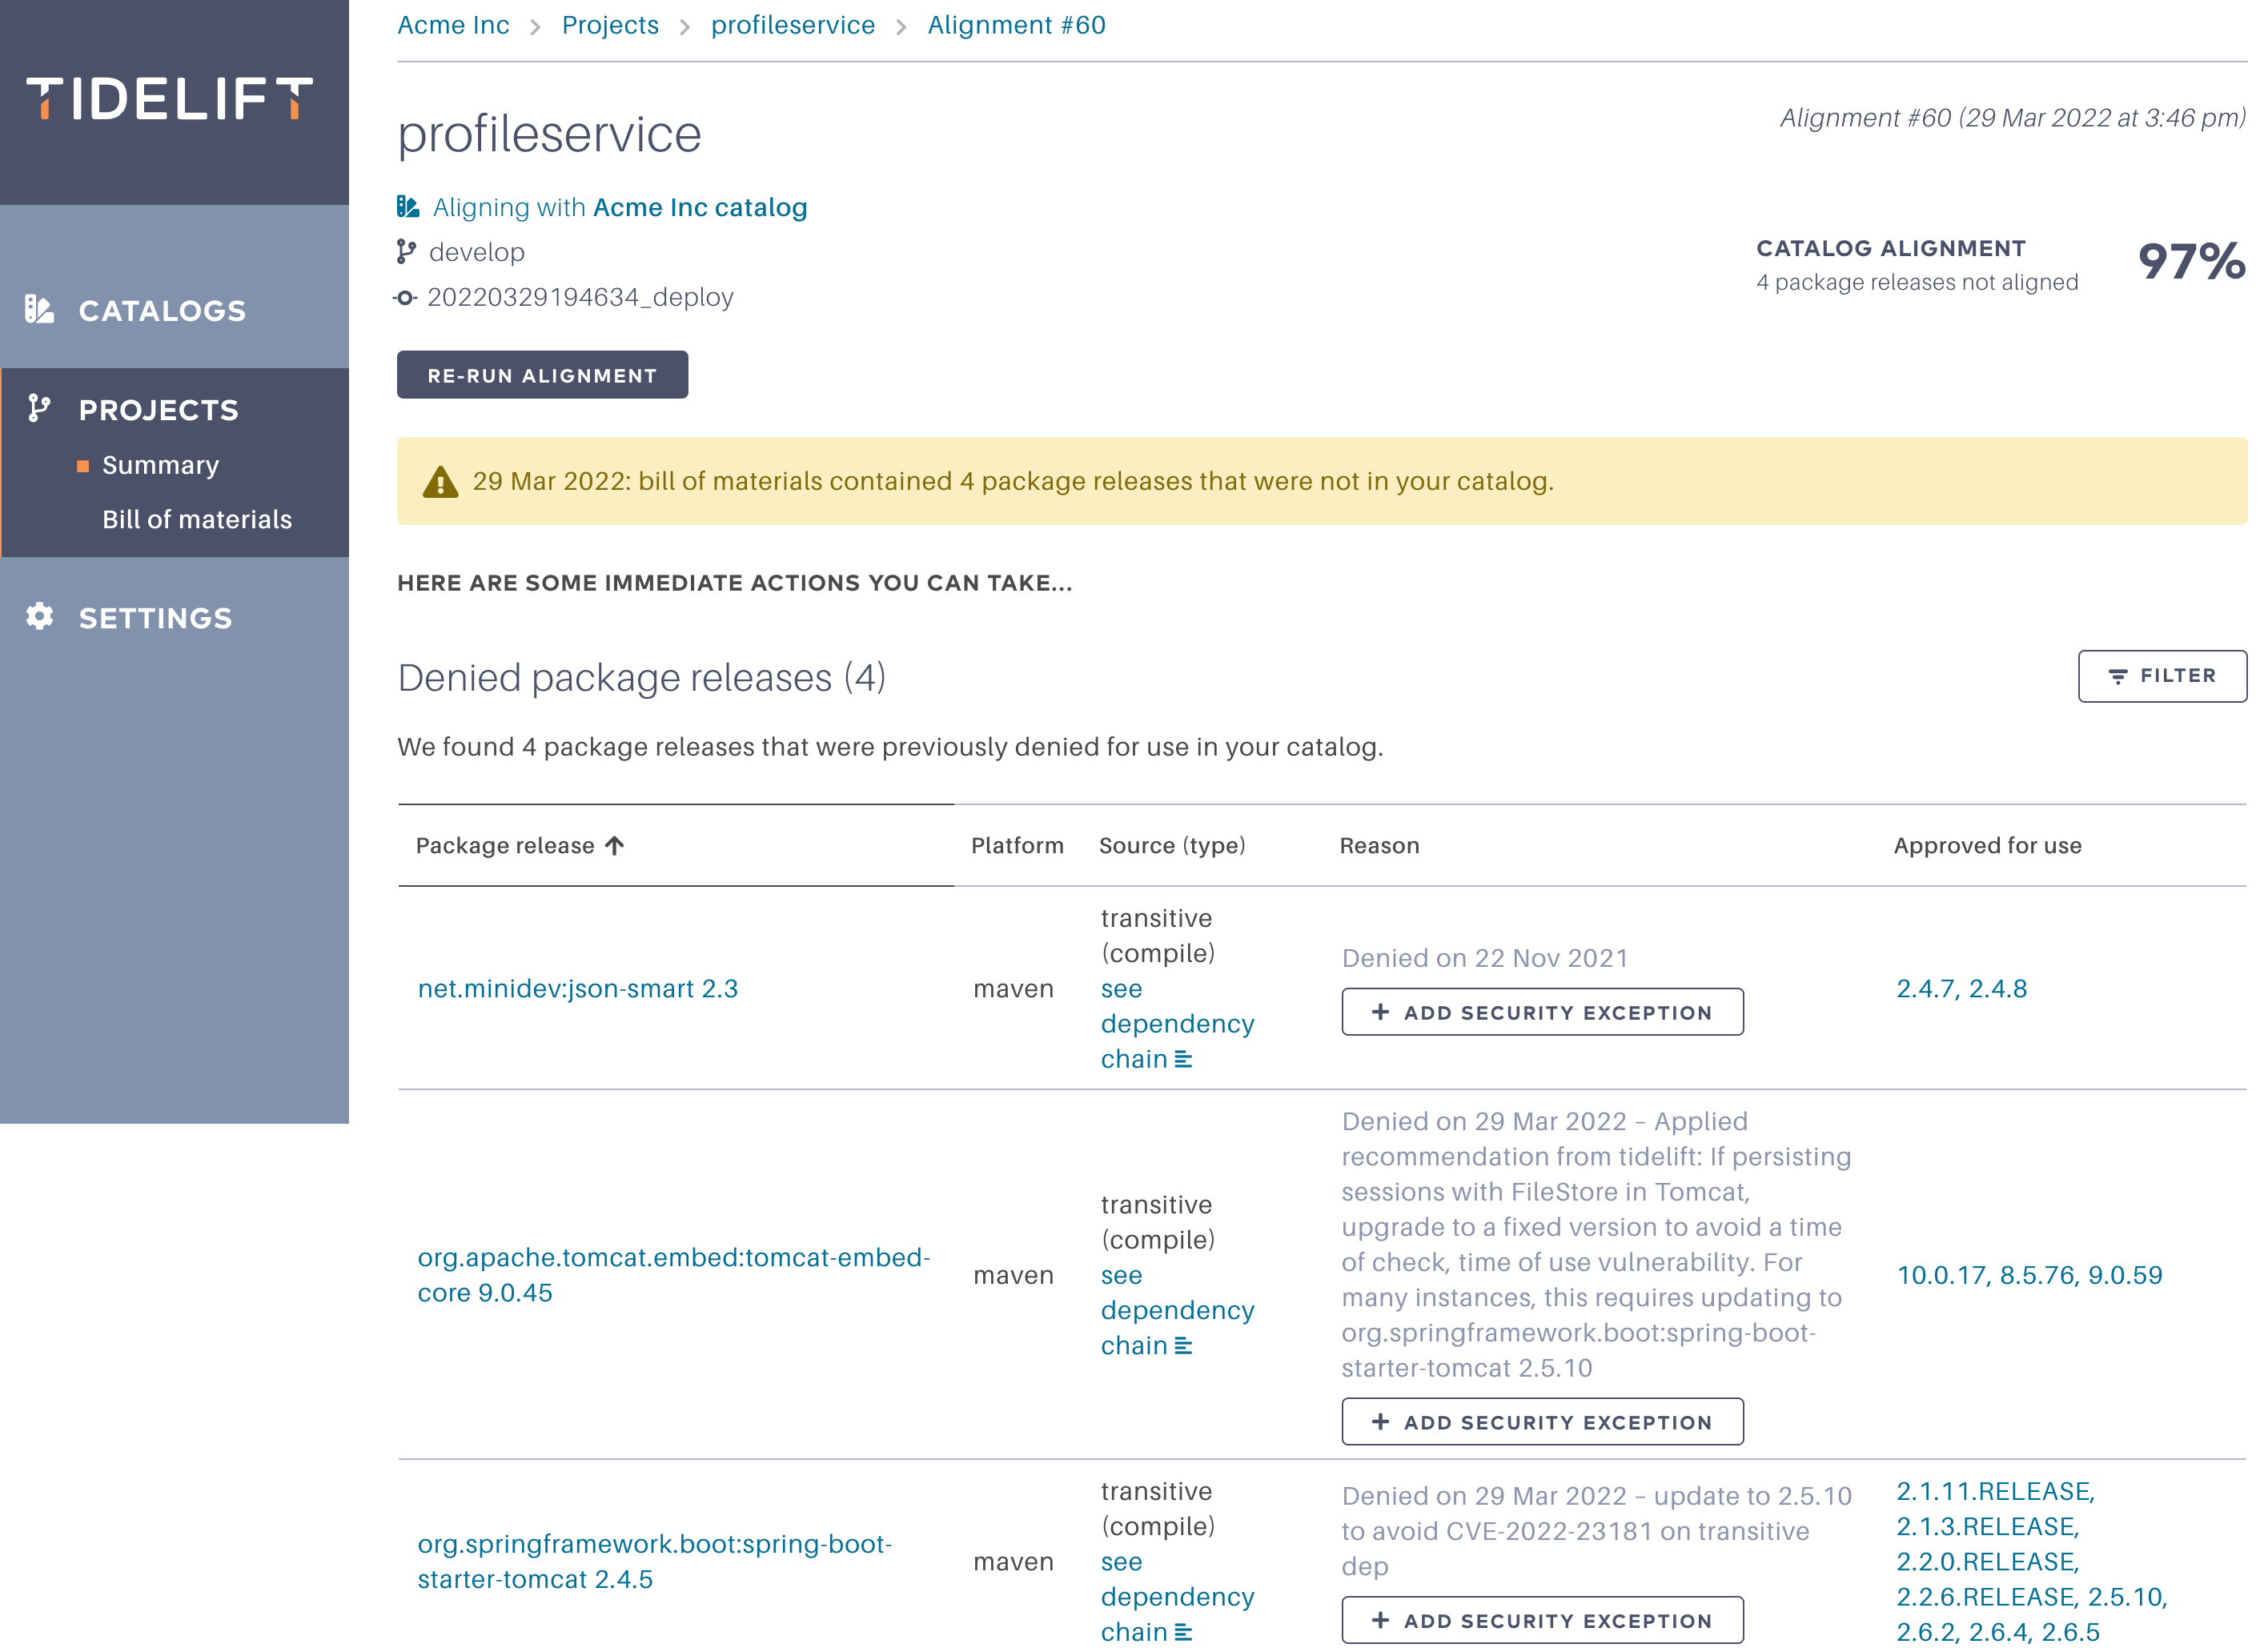Open the Acme Inc catalog link
Screen dimensions: 2264x1652
coord(700,207)
